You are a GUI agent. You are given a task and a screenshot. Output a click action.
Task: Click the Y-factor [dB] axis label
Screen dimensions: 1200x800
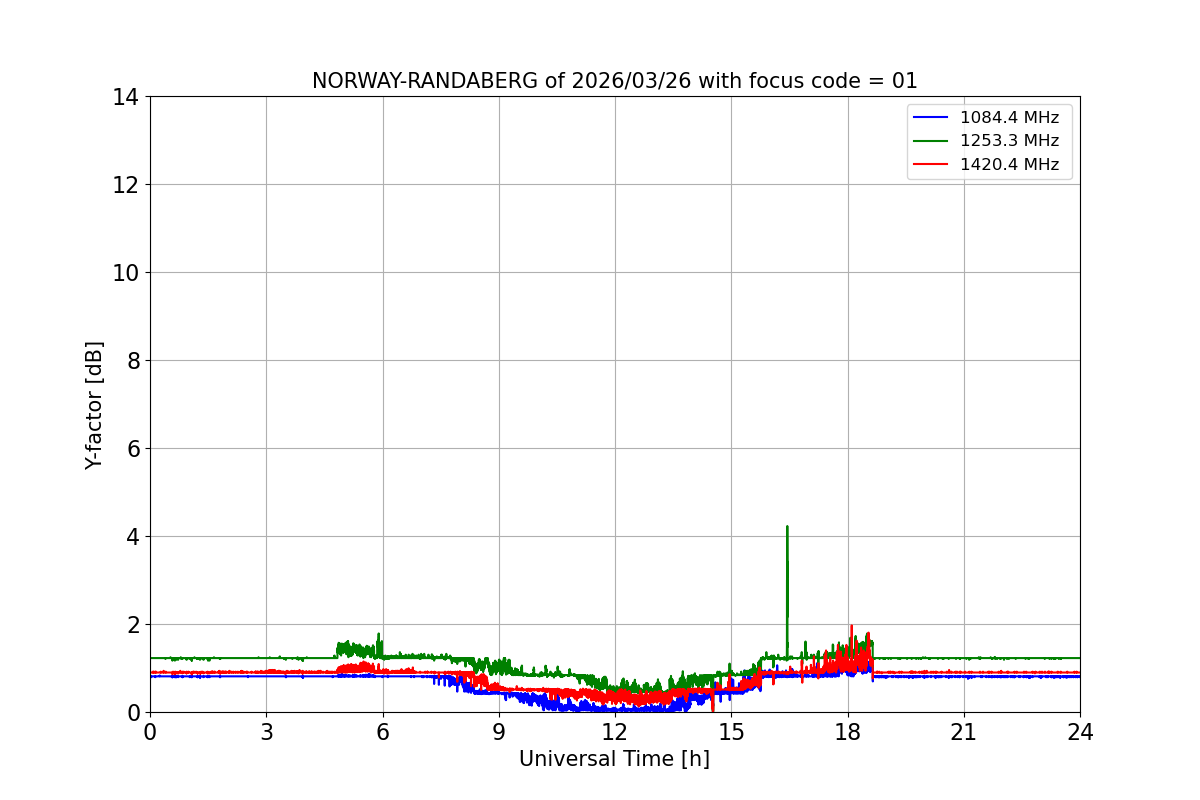coord(94,405)
